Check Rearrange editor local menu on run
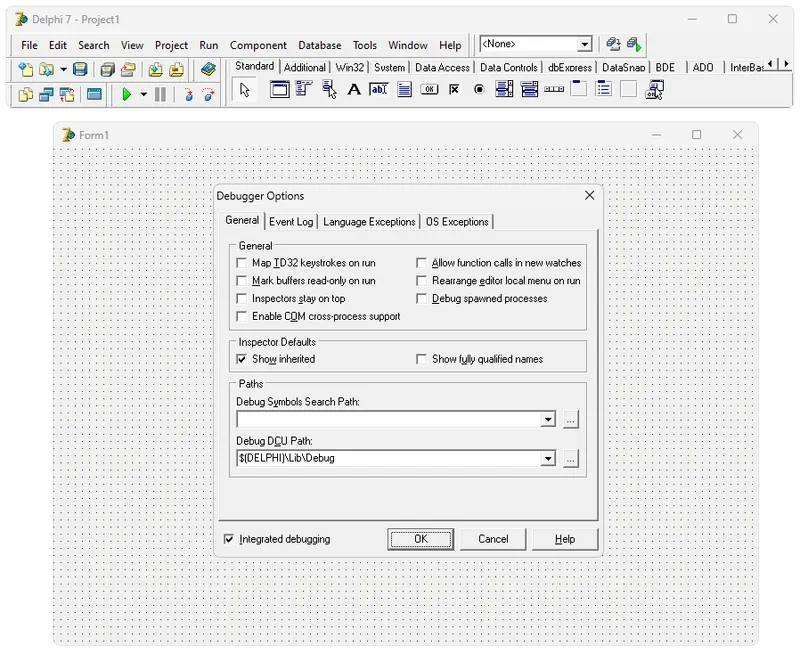Image resolution: width=800 pixels, height=654 pixels. pyautogui.click(x=421, y=281)
